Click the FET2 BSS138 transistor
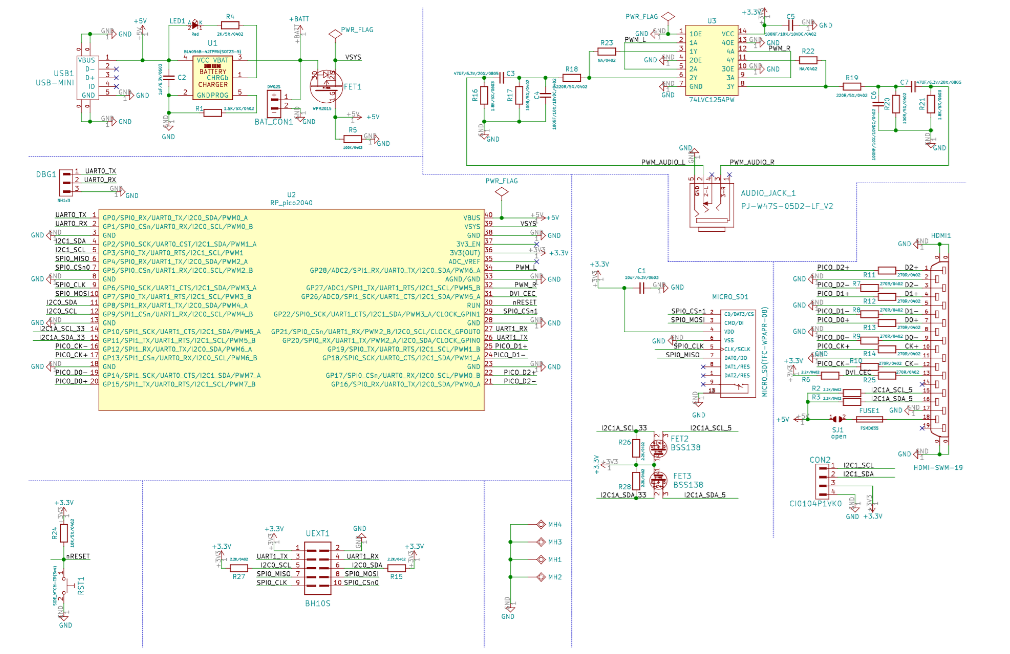This screenshot has height=654, width=1010. tap(656, 448)
